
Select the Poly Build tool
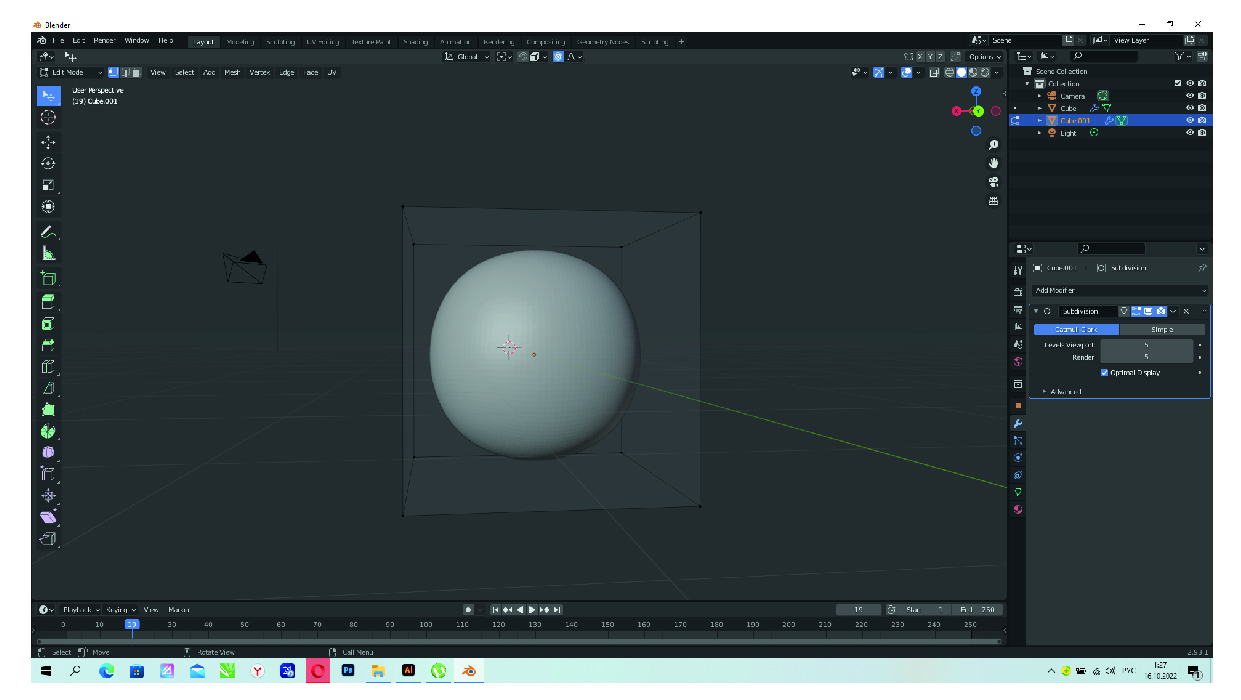click(48, 410)
